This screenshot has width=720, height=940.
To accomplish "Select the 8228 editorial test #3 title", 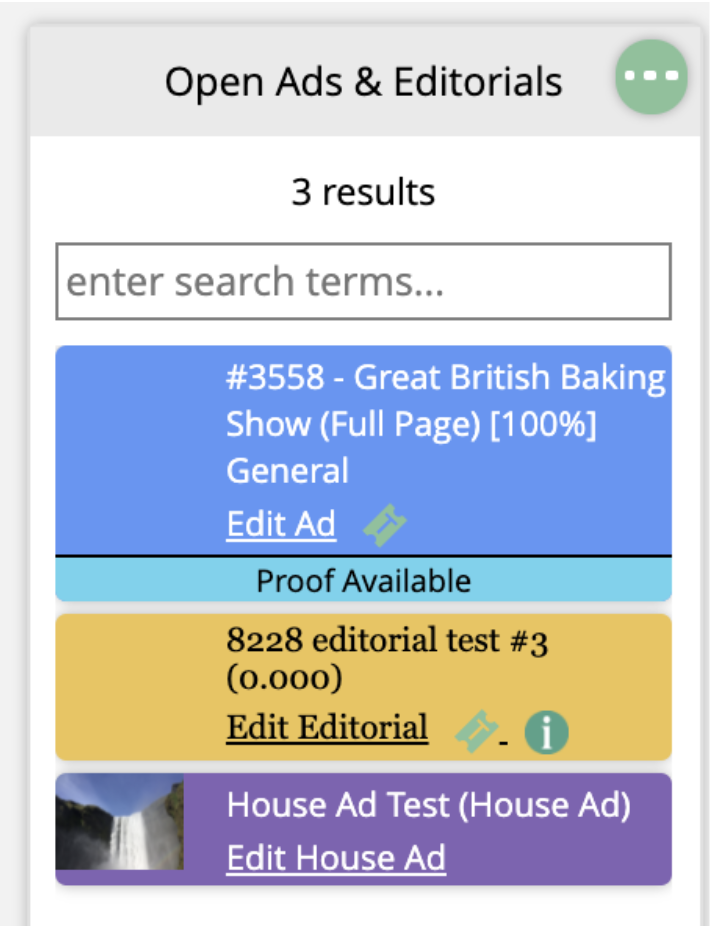I will click(387, 640).
